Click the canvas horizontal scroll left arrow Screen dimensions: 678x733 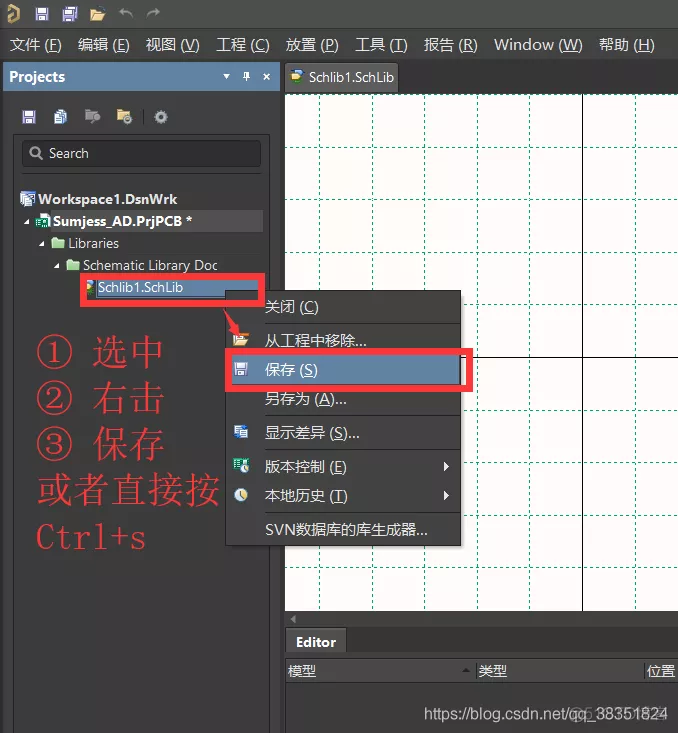point(293,619)
